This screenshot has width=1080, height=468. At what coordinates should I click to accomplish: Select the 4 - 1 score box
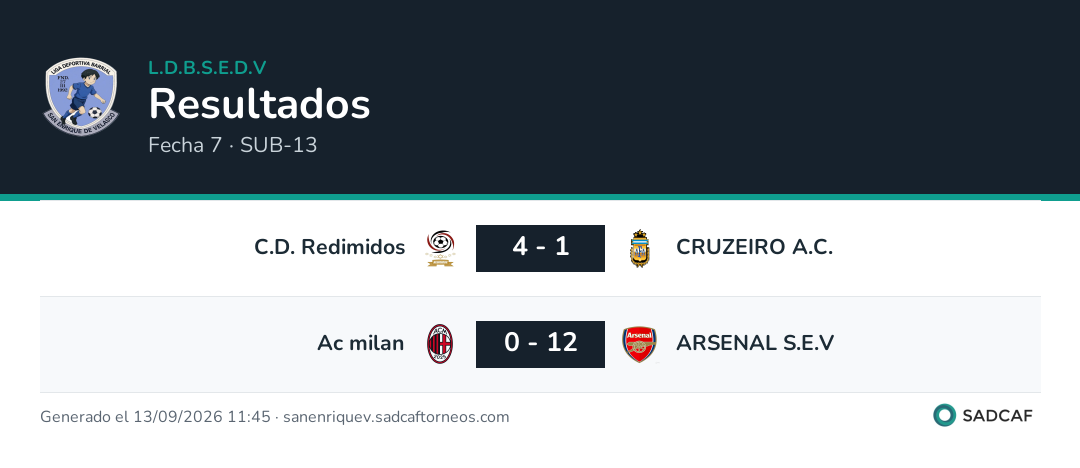(x=540, y=248)
